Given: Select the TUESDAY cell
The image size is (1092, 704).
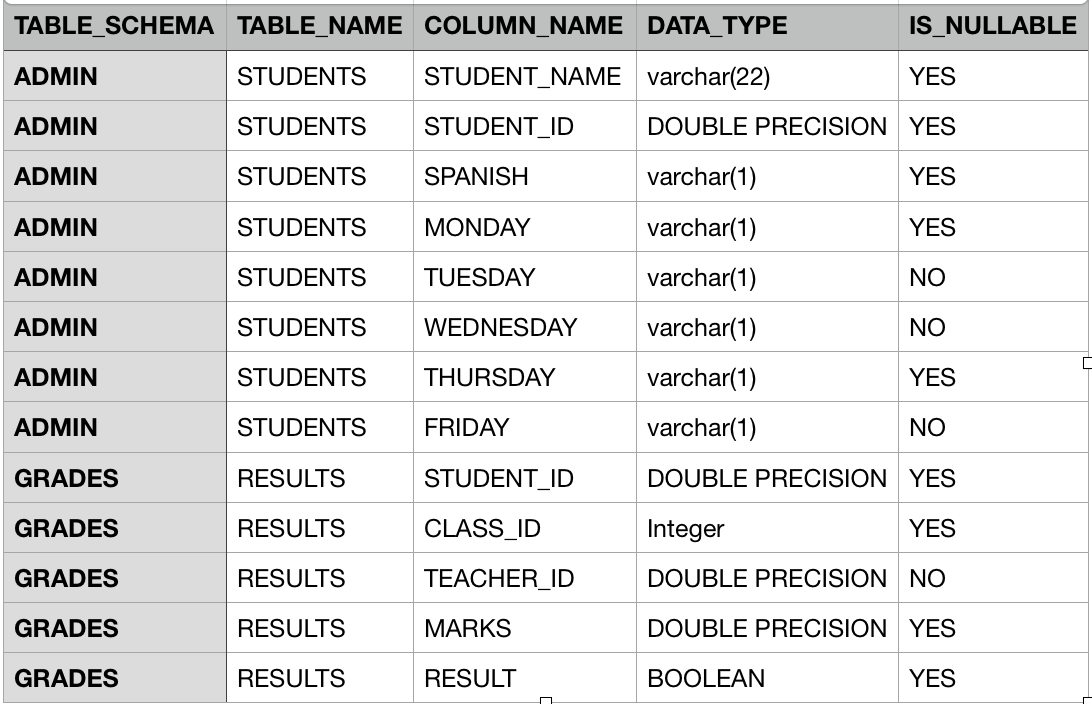Looking at the screenshot, I should coord(479,277).
